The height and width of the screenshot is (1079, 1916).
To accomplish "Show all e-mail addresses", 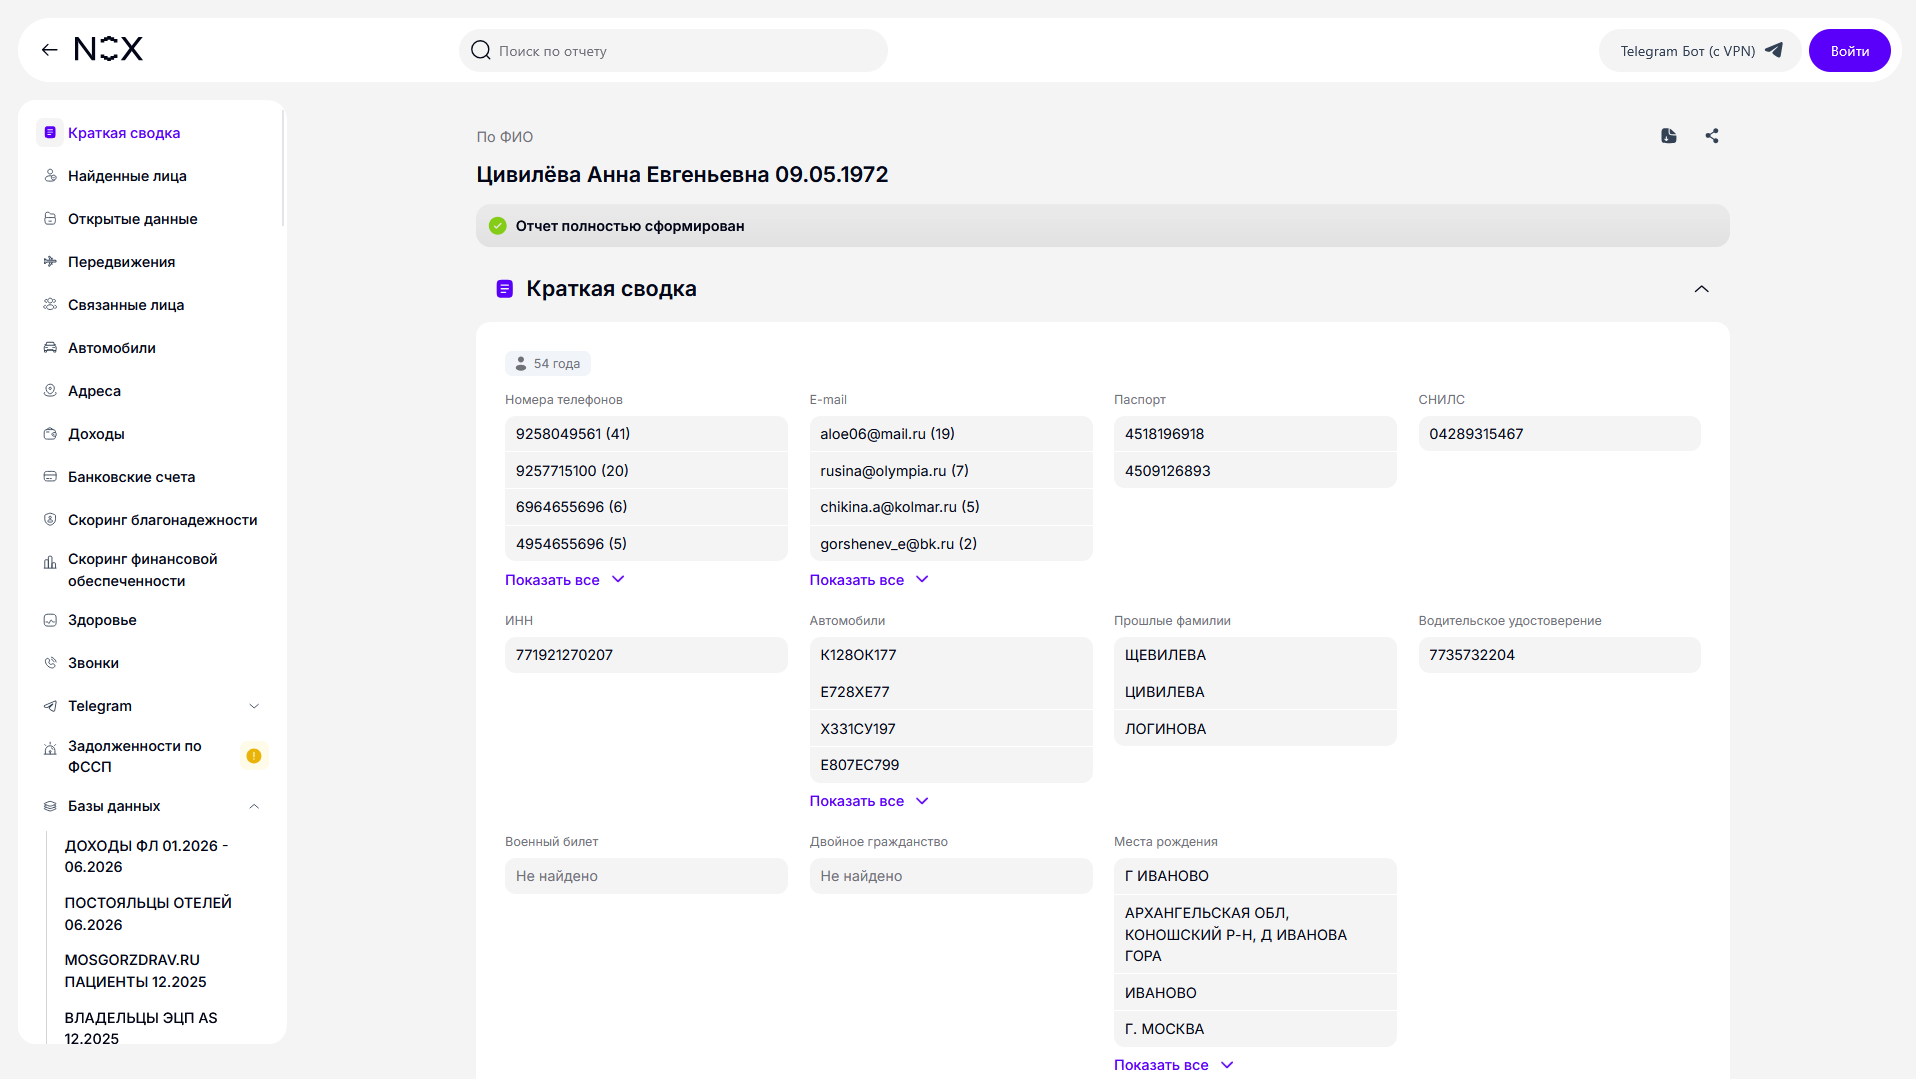I will point(869,580).
